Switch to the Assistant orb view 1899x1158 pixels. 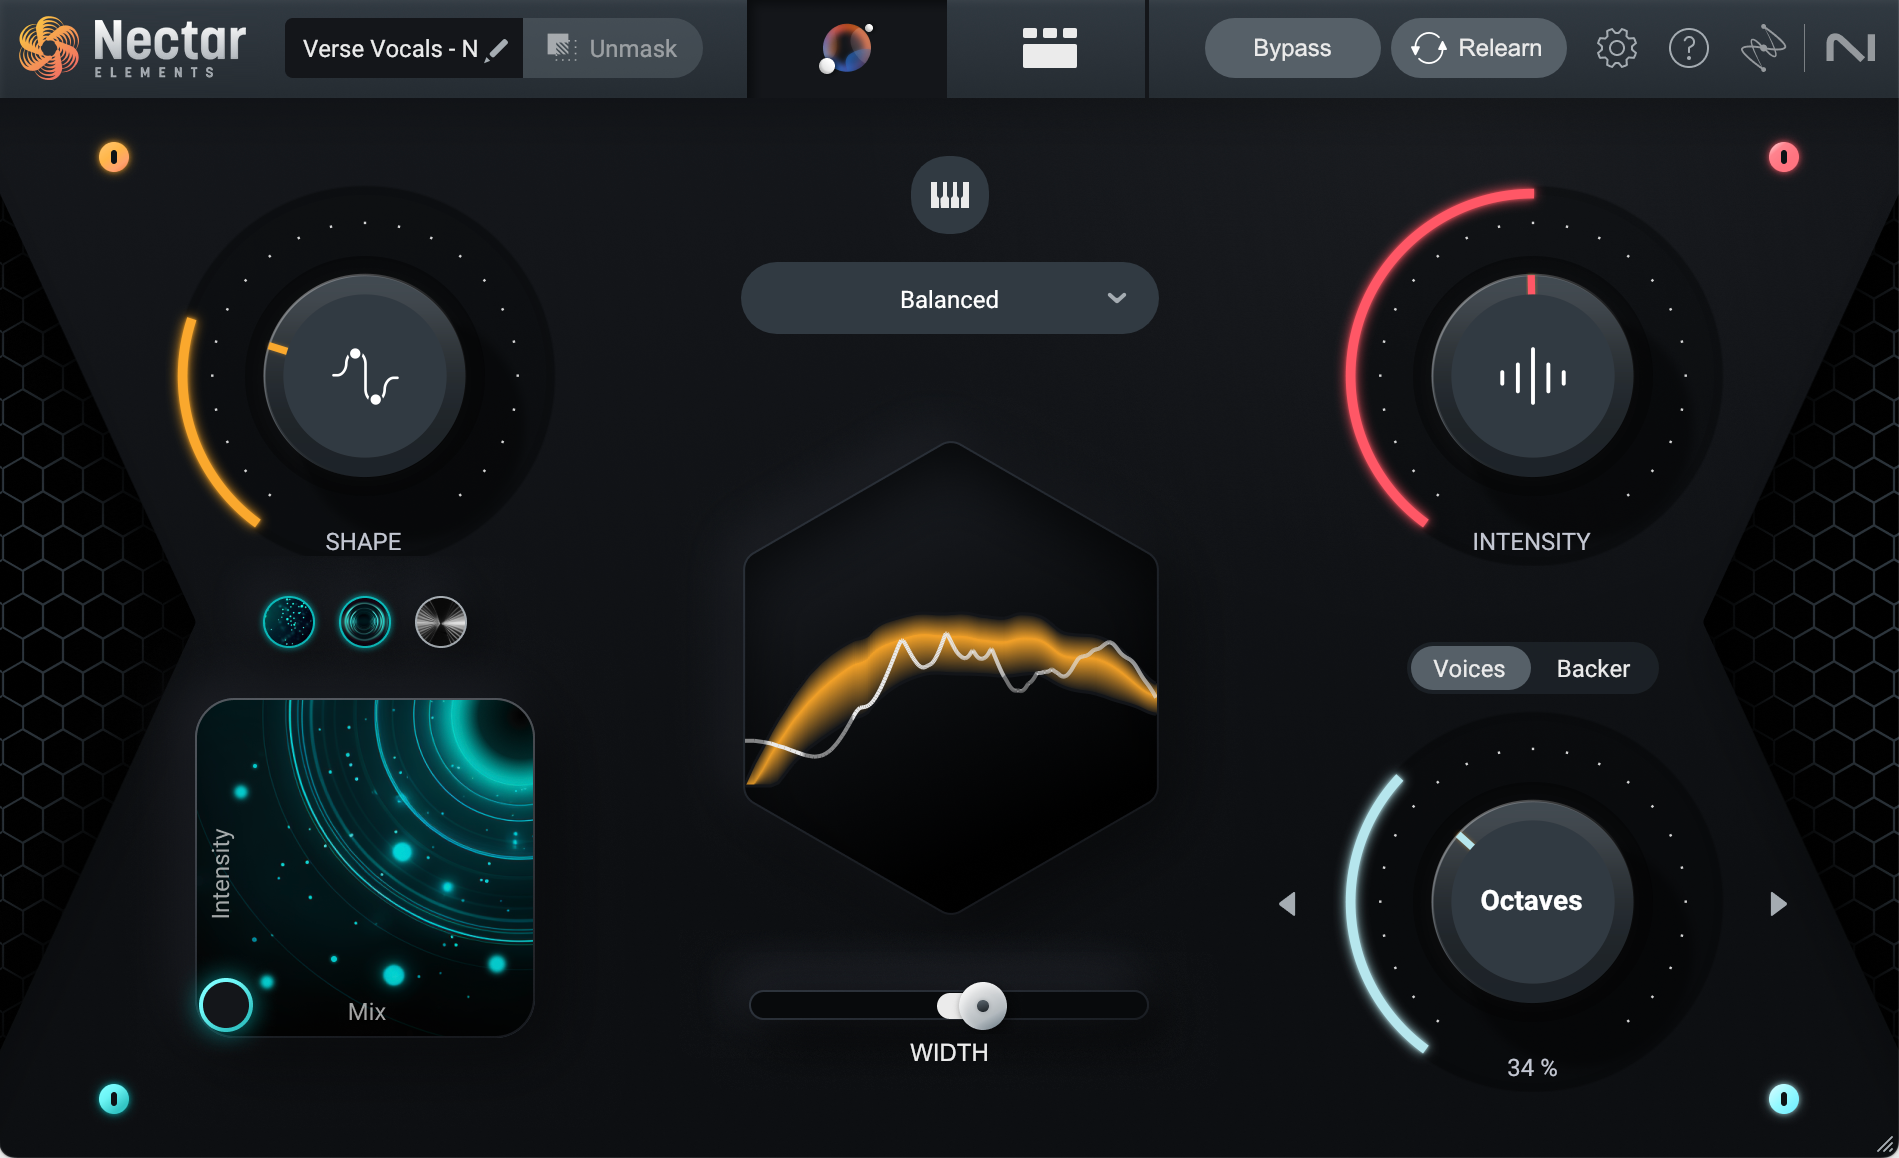846,47
